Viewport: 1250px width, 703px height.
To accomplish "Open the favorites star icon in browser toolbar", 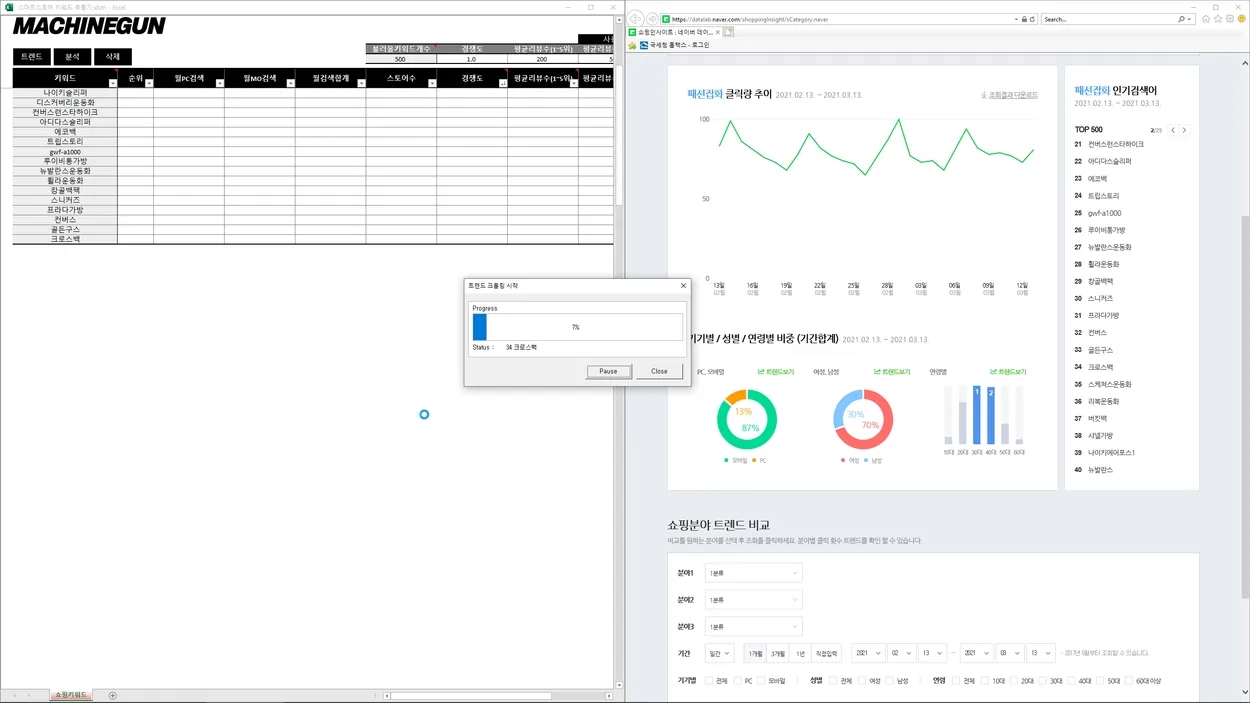I will [x=1218, y=19].
